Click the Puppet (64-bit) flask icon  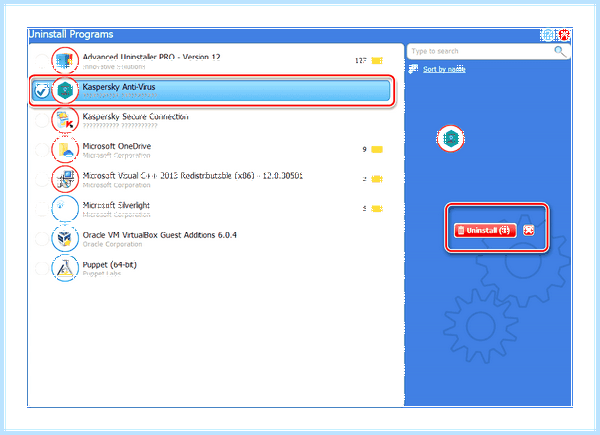(65, 268)
